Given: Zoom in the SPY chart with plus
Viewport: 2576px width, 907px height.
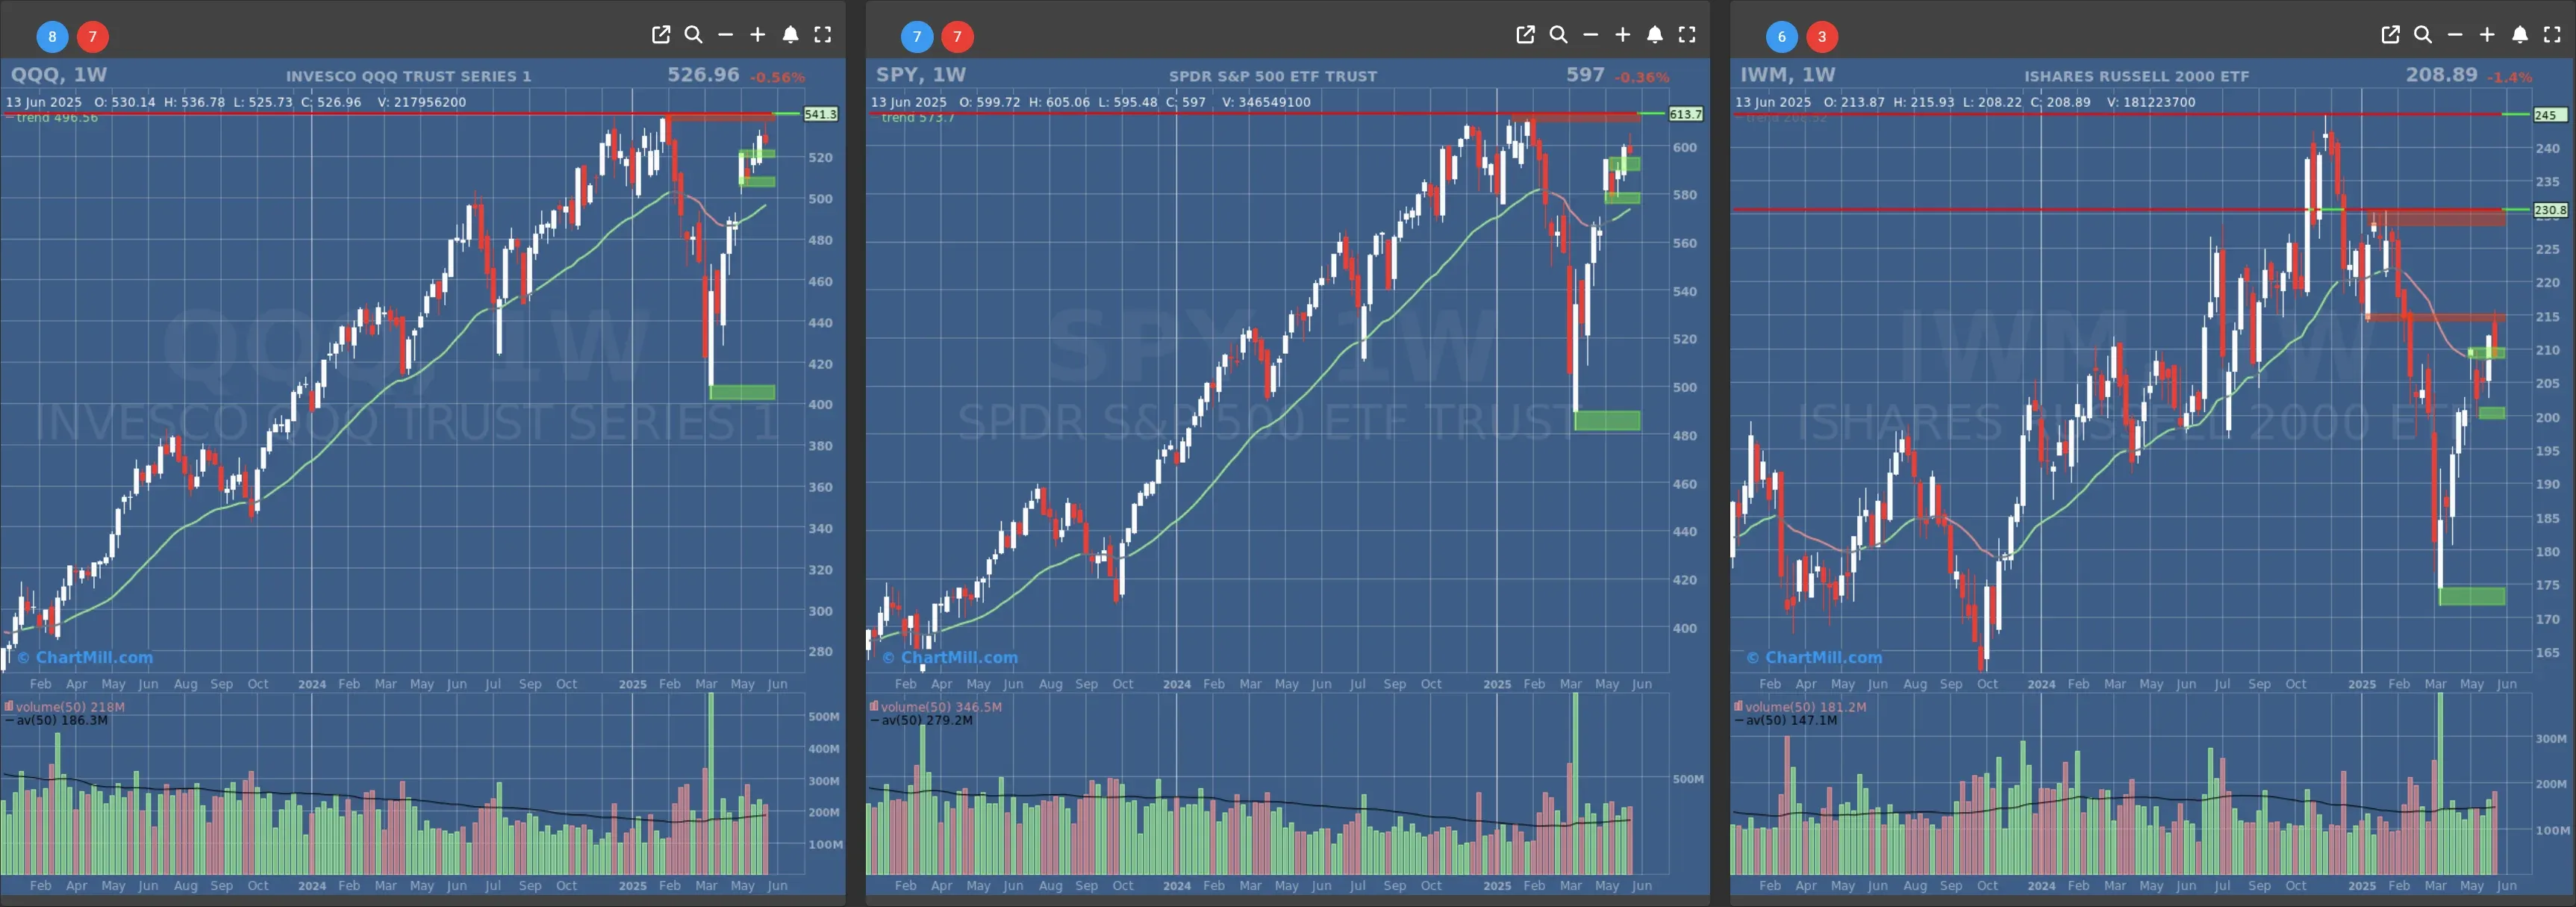Looking at the screenshot, I should click(1623, 35).
